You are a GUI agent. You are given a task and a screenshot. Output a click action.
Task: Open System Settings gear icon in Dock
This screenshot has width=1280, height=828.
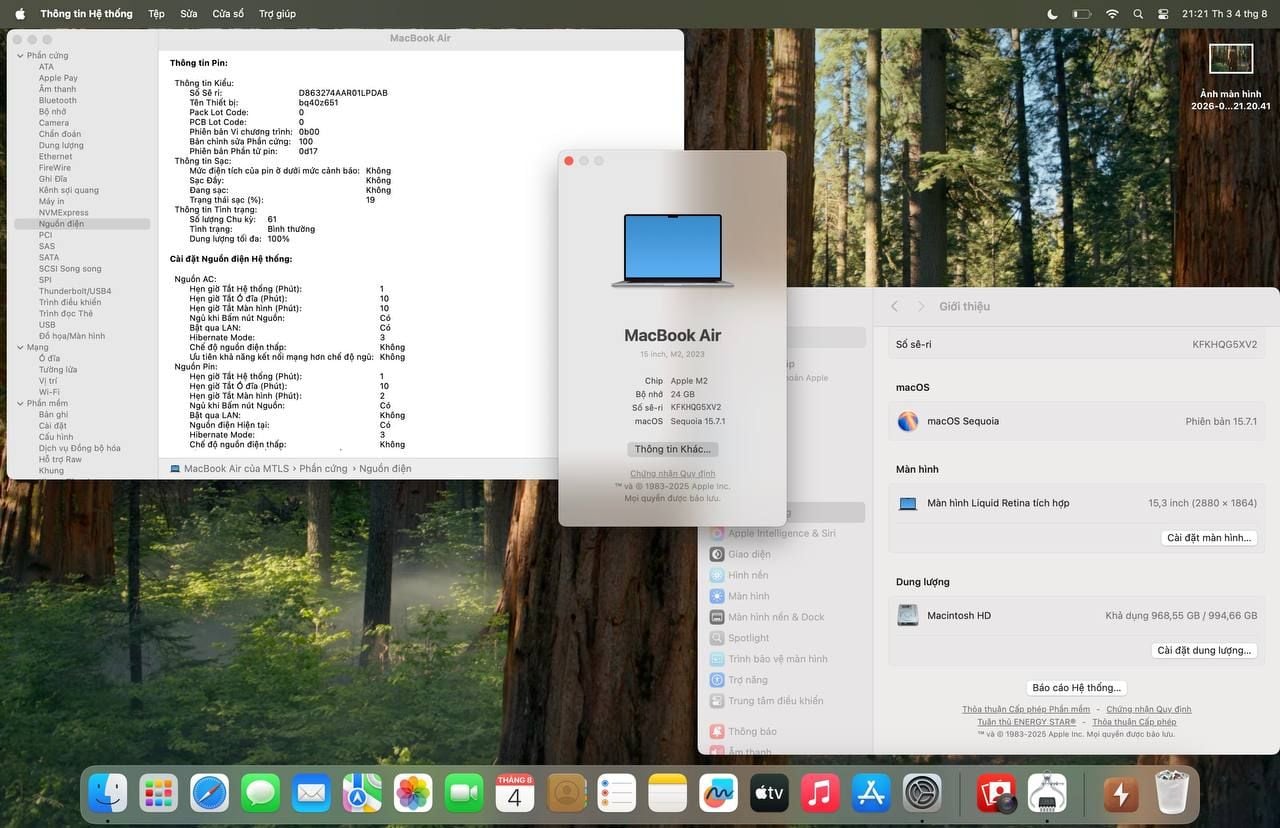pos(922,794)
